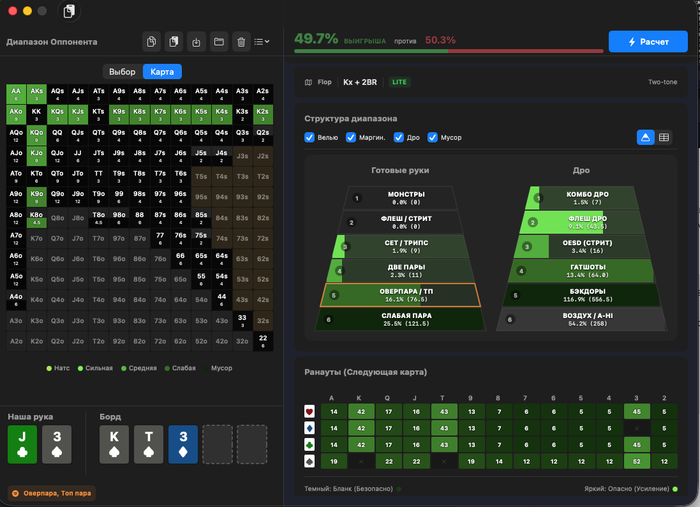Click the hearts suit icon in runouts

[309, 411]
